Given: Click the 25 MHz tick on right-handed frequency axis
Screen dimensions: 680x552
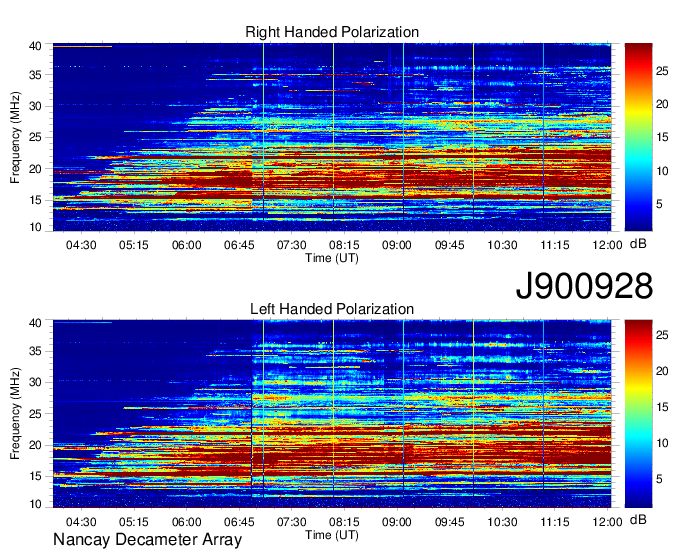Looking at the screenshot, I should coord(35,137).
